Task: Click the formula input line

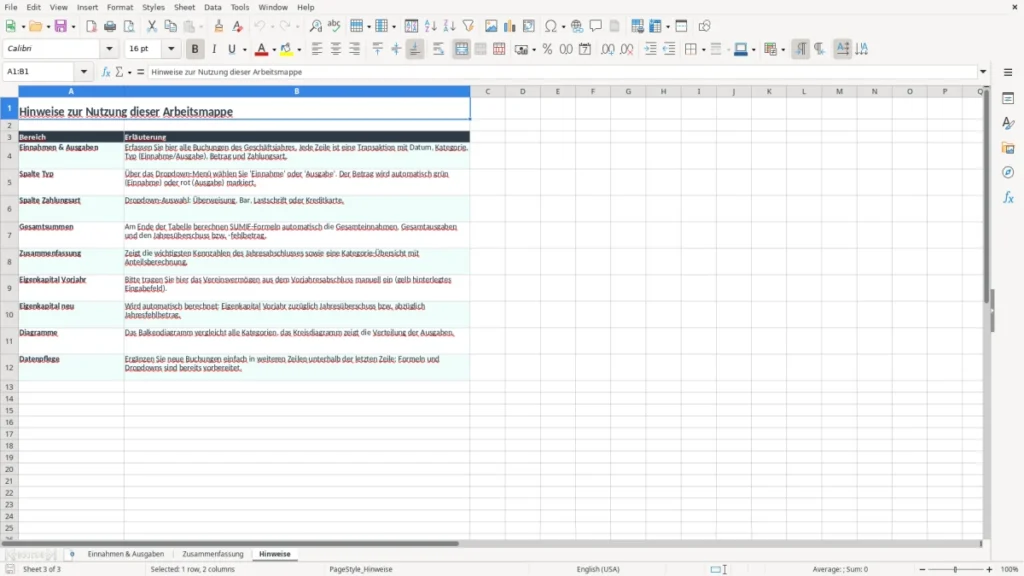Action: point(562,72)
